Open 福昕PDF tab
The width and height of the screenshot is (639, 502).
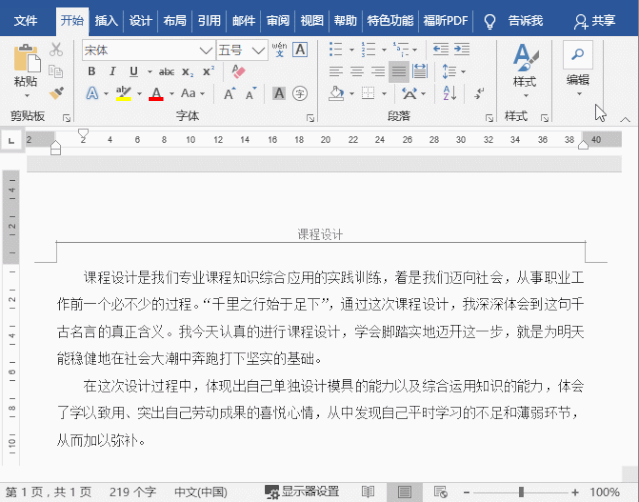445,20
